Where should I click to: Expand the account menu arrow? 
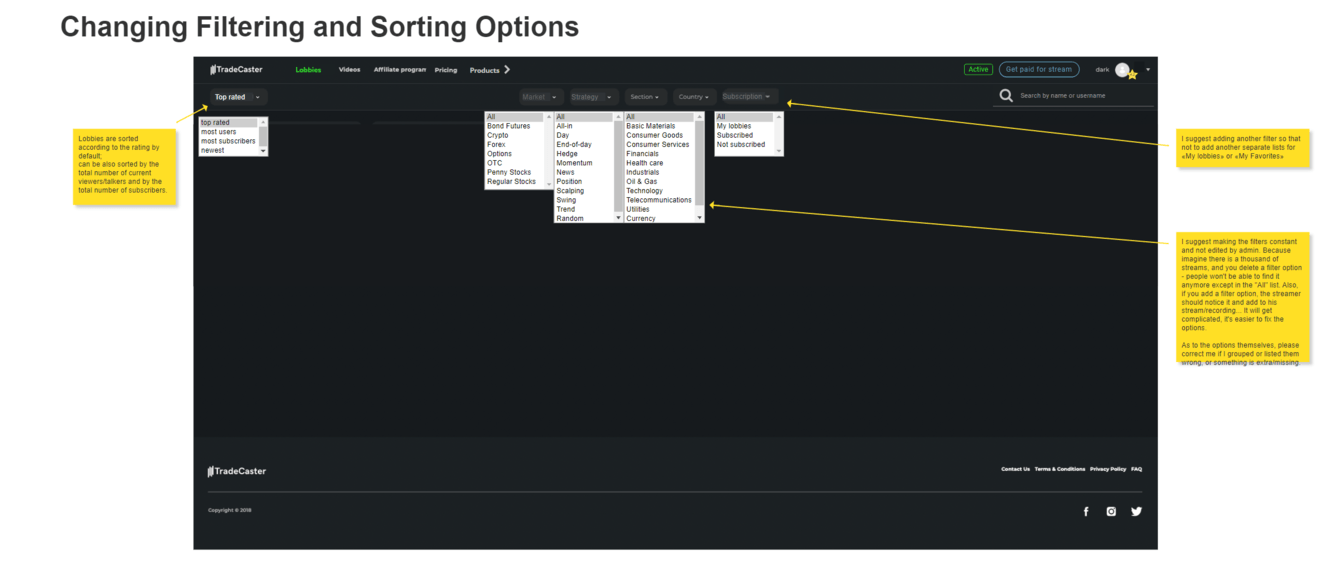click(1148, 70)
